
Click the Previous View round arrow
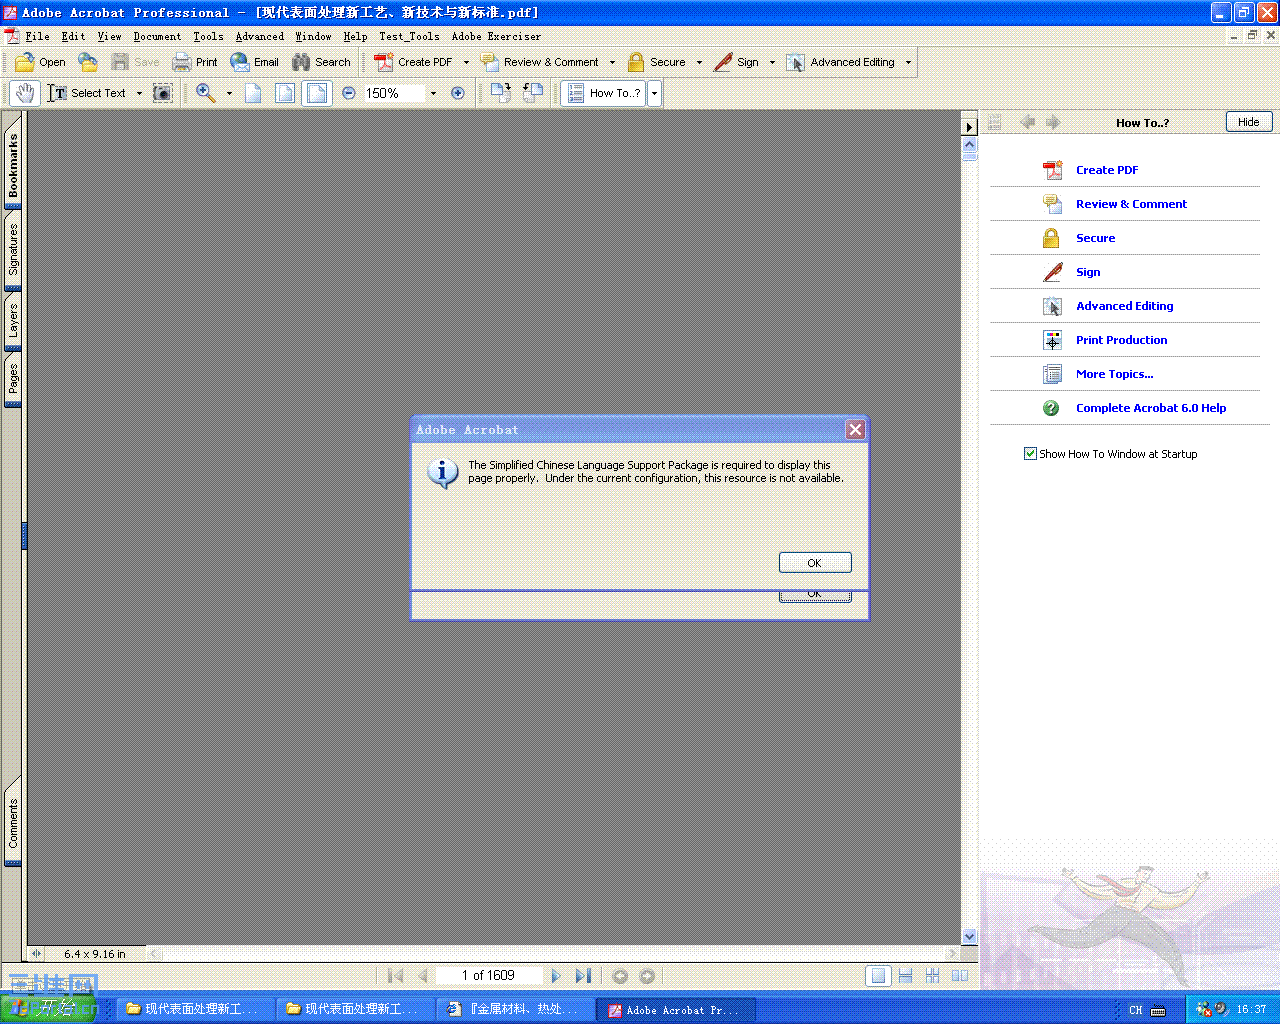[620, 976]
